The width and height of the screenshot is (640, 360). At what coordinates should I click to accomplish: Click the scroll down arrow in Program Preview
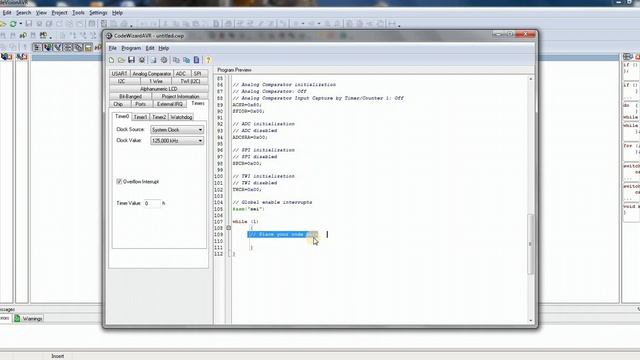click(531, 321)
